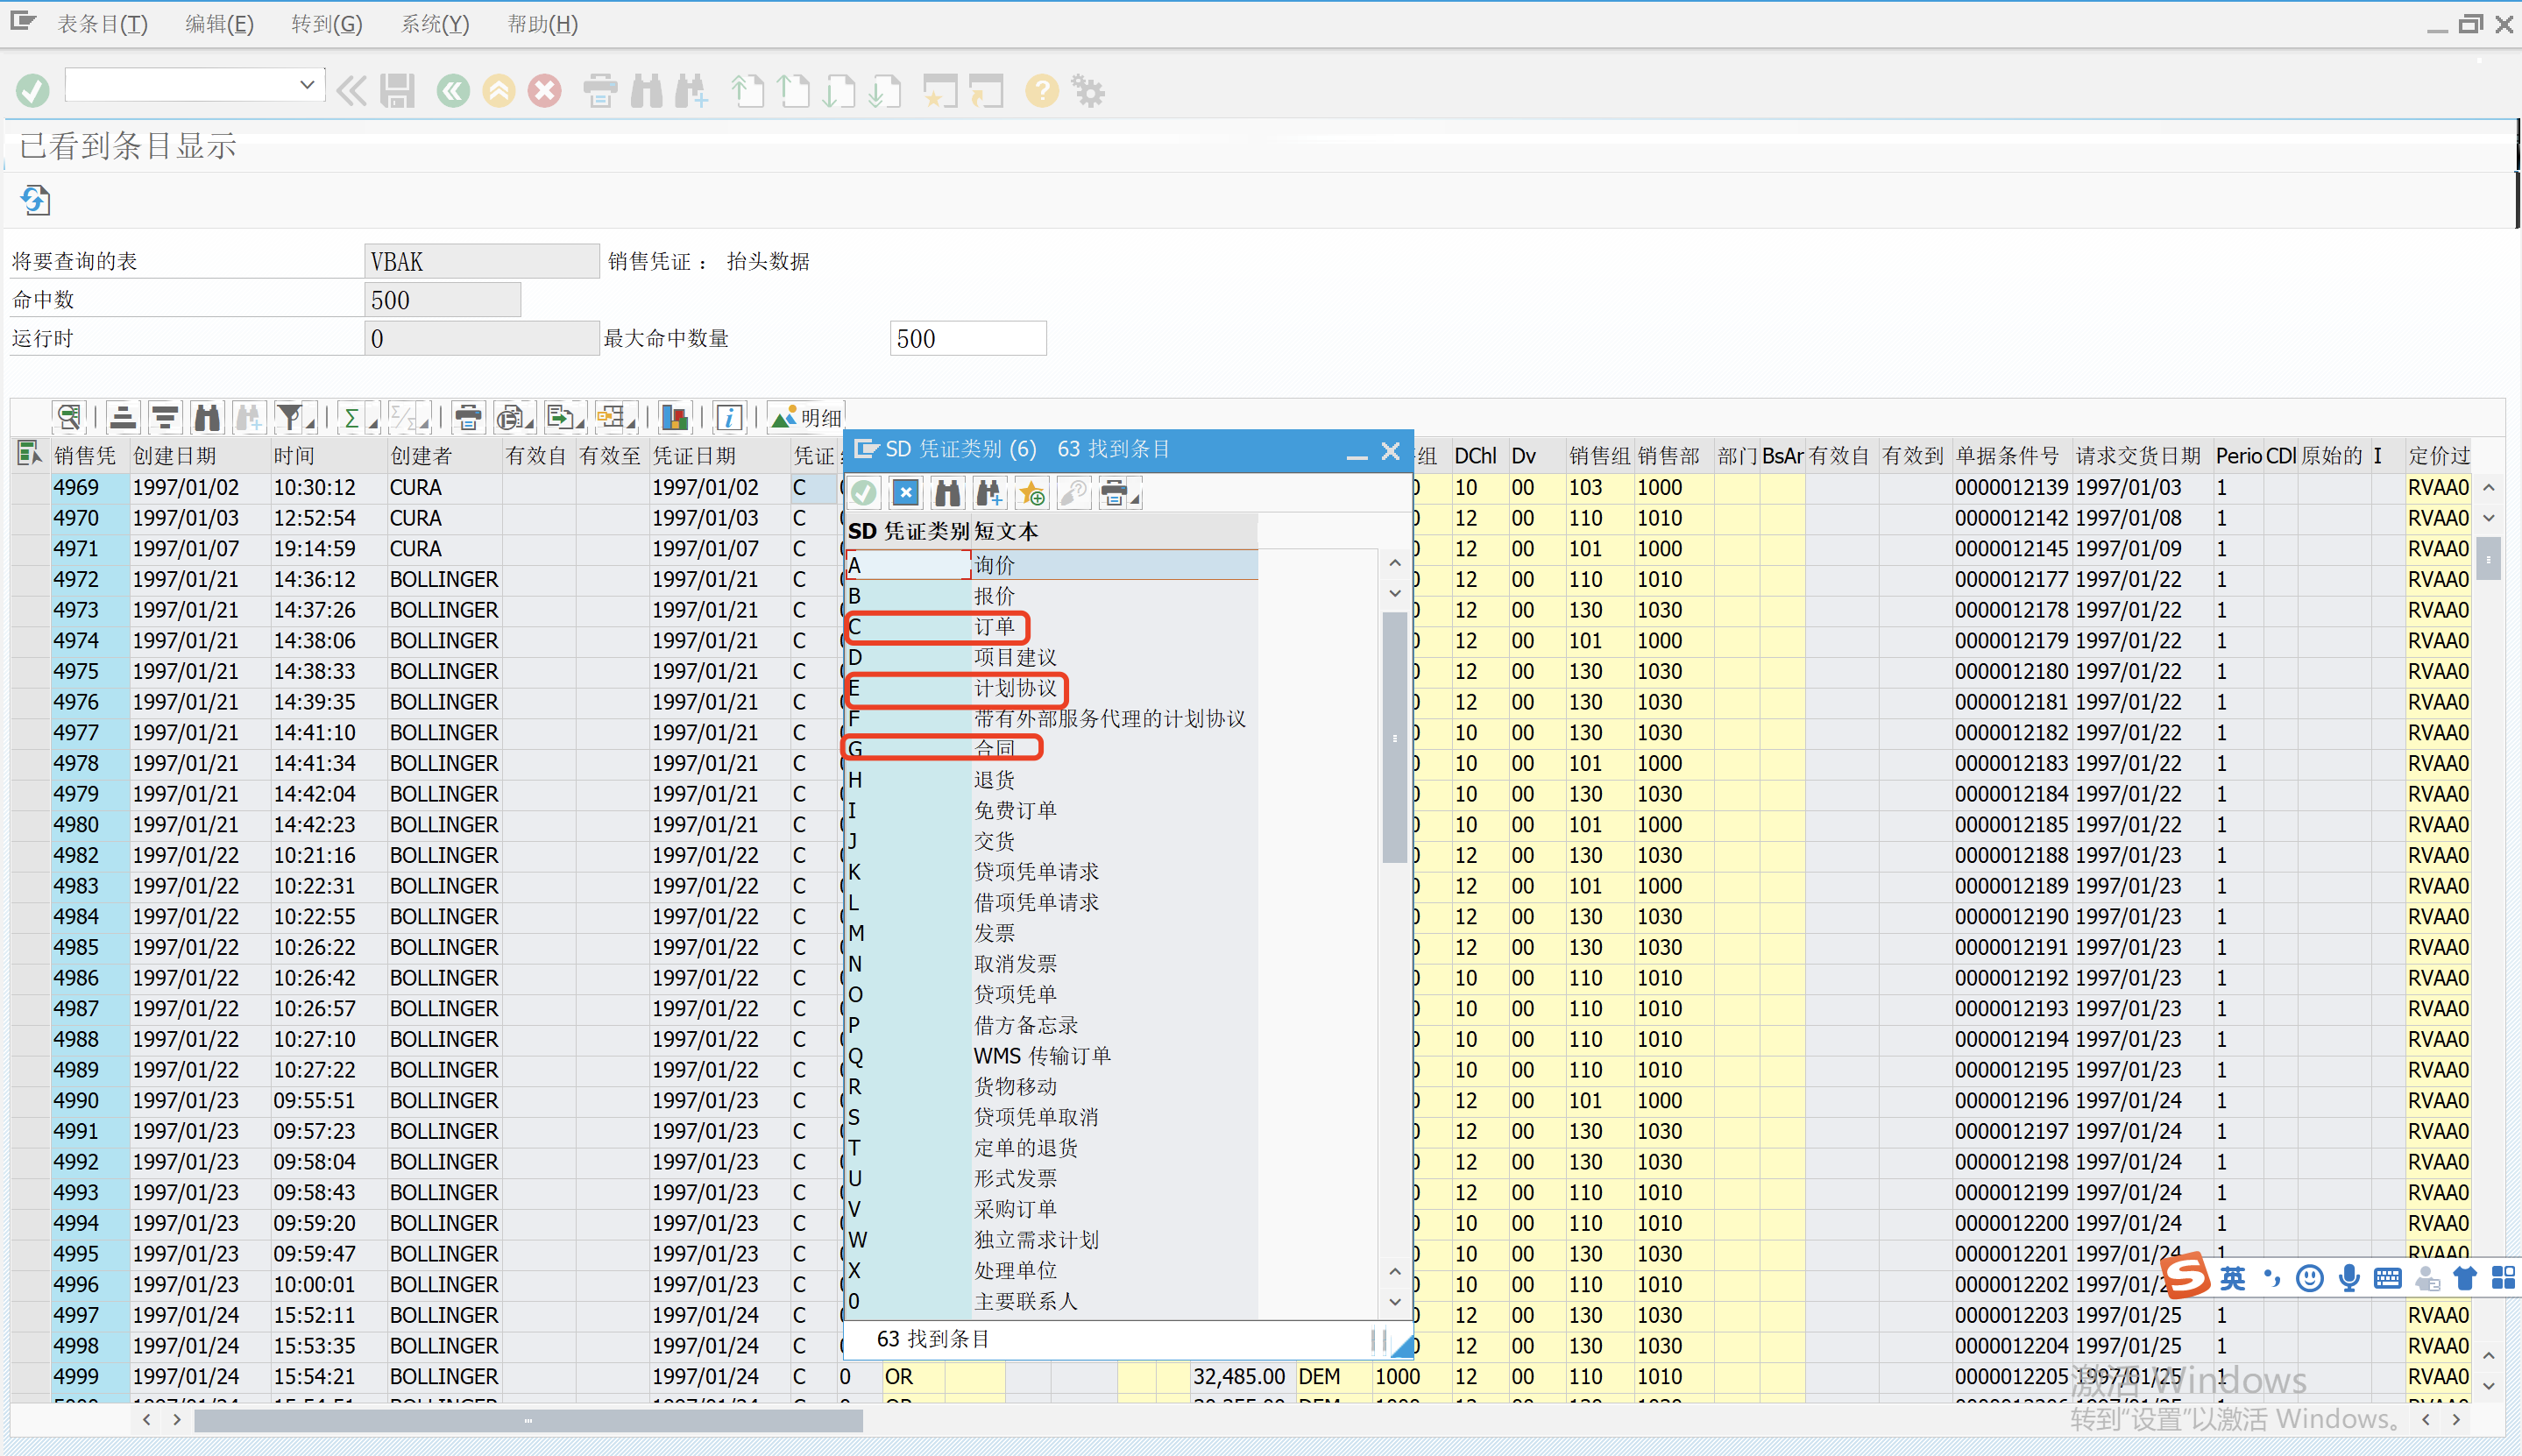Open the 系统(Y) menu
Image resolution: width=2522 pixels, height=1456 pixels.
(x=435, y=24)
